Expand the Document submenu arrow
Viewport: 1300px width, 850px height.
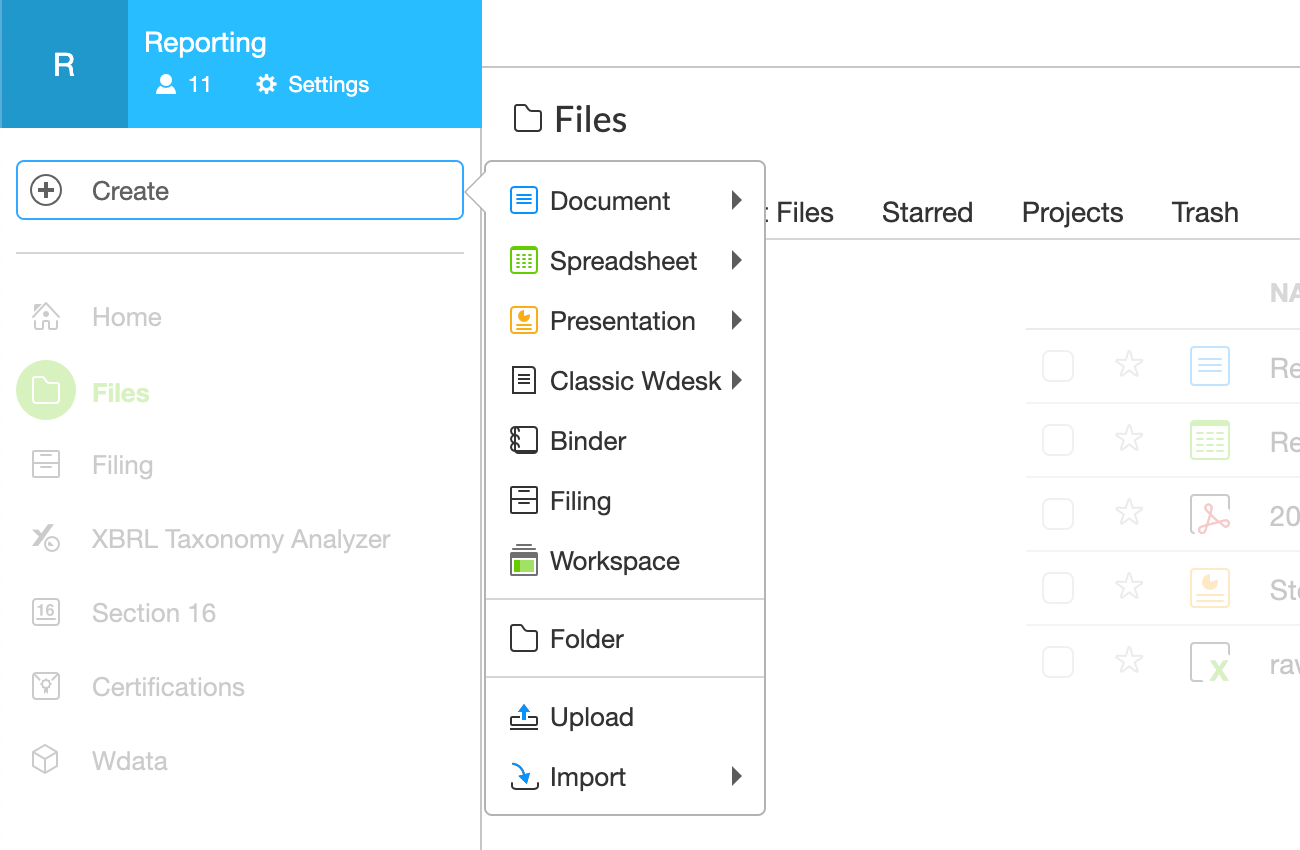coord(737,201)
